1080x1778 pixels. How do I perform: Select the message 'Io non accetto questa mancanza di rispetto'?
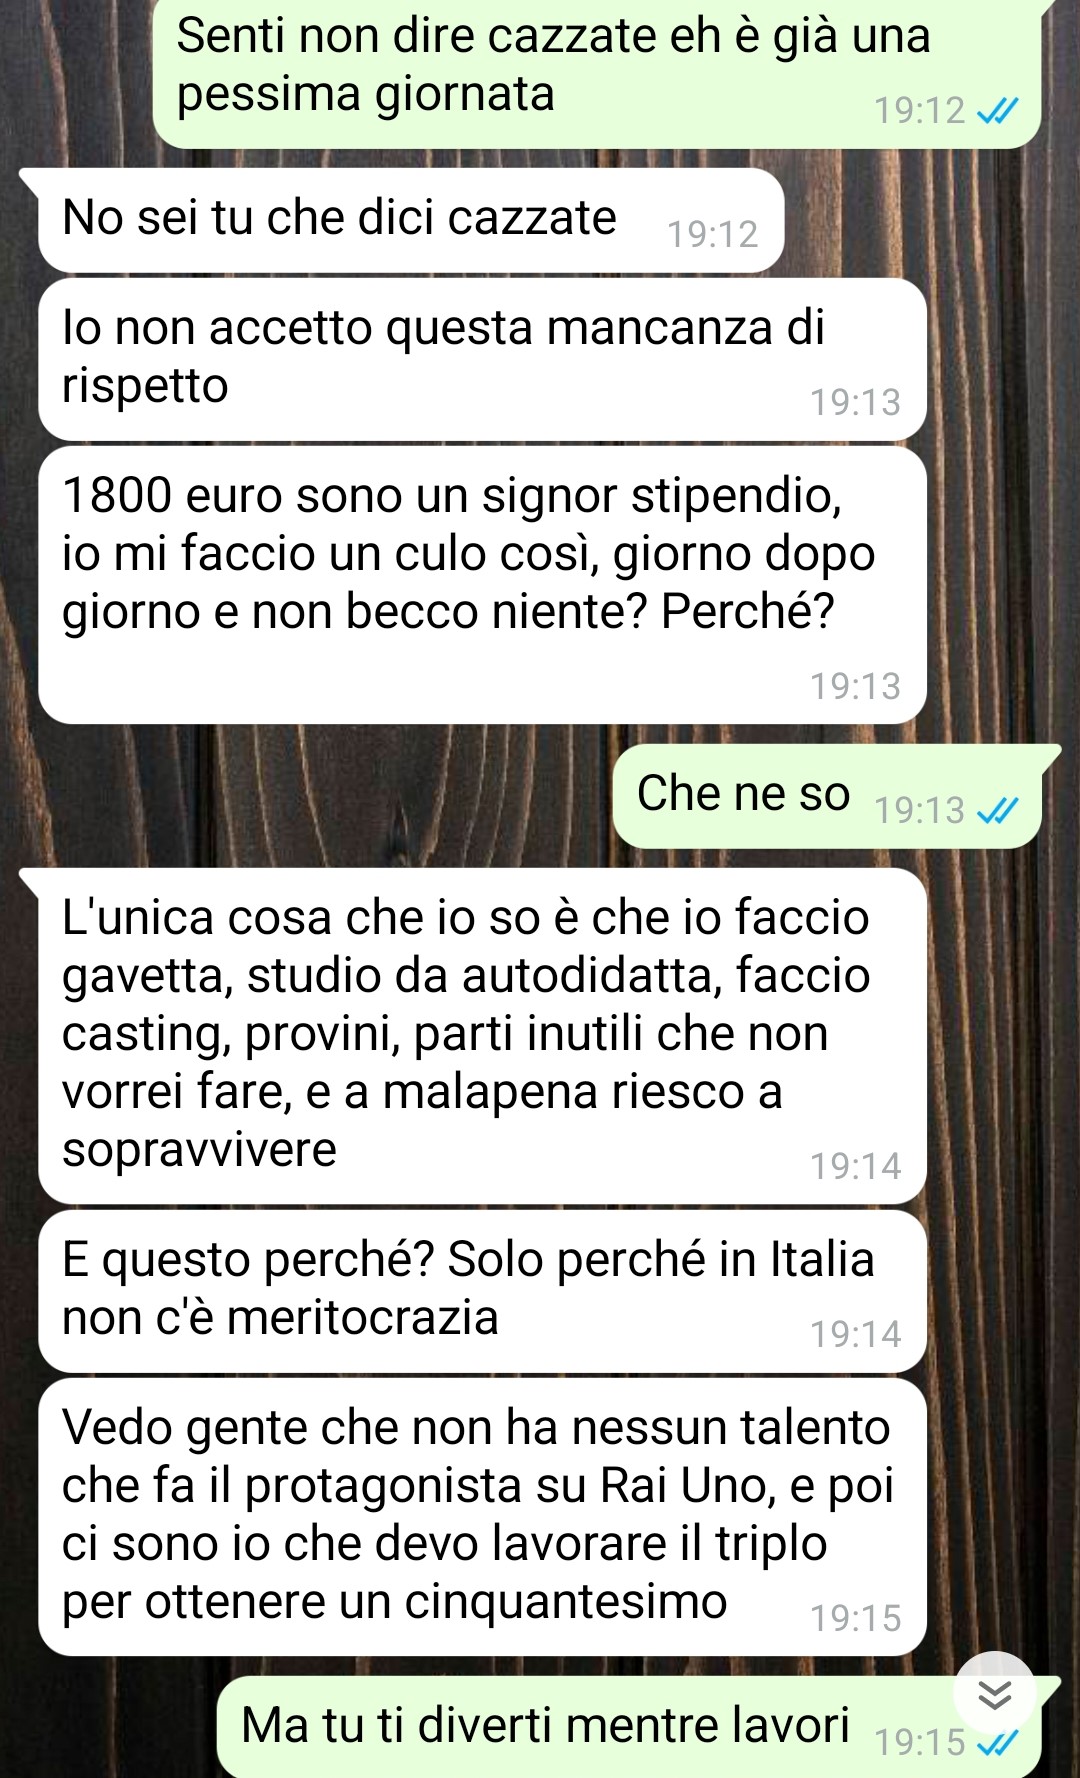[482, 360]
